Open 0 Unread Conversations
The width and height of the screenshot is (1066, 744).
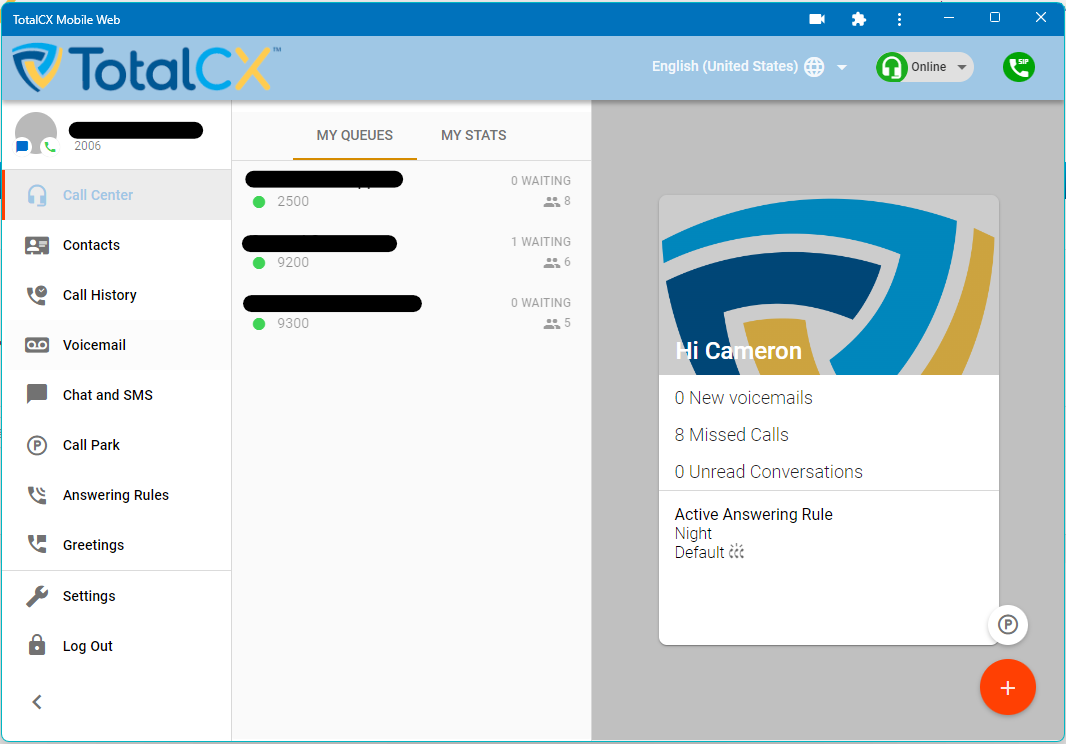768,471
